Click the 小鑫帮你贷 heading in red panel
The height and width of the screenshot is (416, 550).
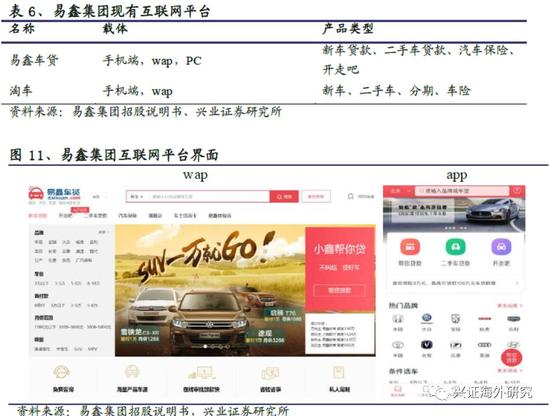(x=339, y=249)
